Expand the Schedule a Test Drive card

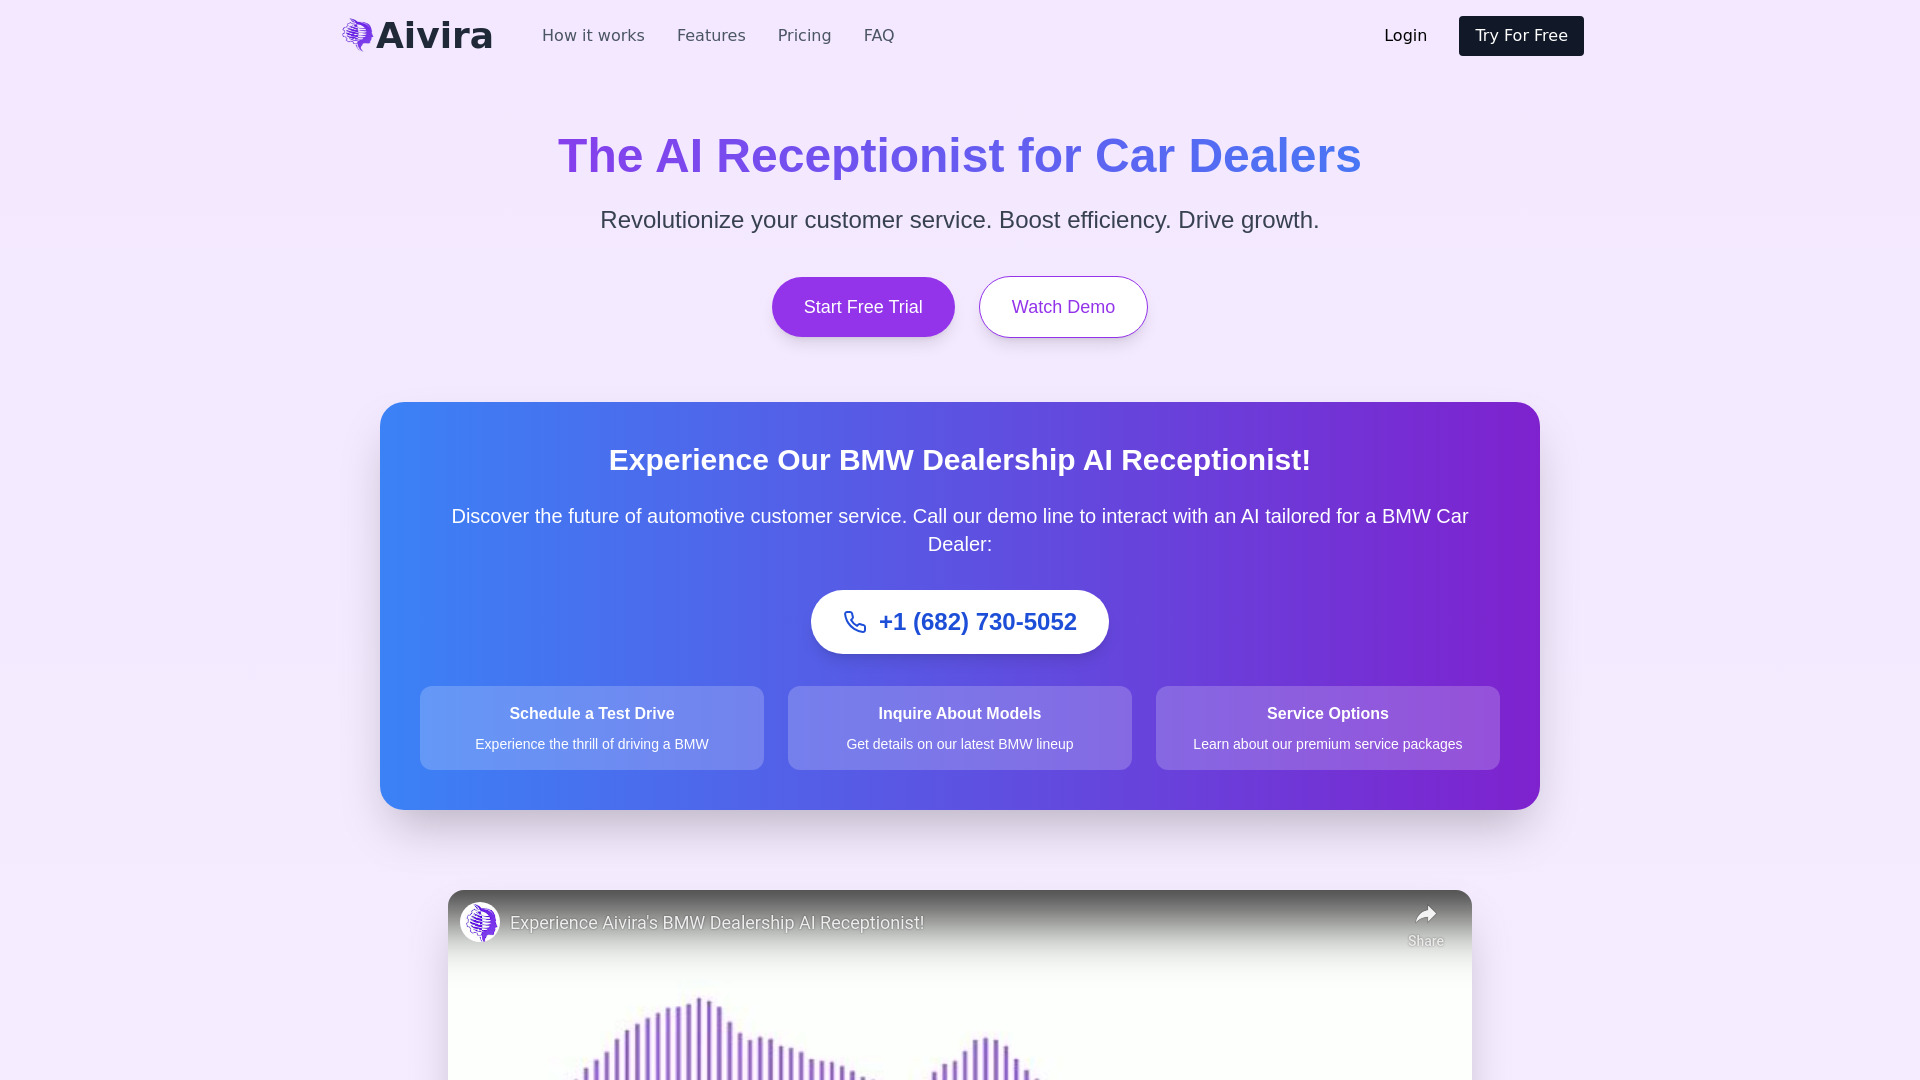[591, 728]
